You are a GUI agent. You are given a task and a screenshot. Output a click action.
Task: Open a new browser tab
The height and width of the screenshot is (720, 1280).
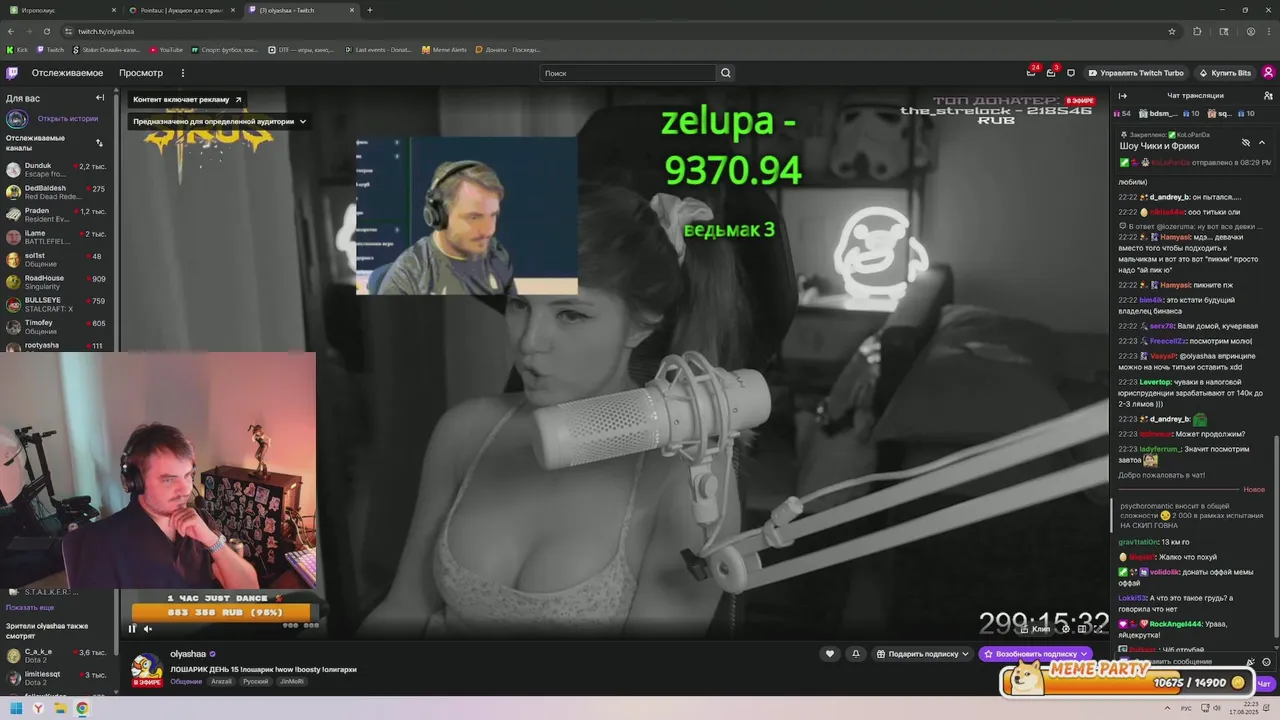(x=370, y=10)
